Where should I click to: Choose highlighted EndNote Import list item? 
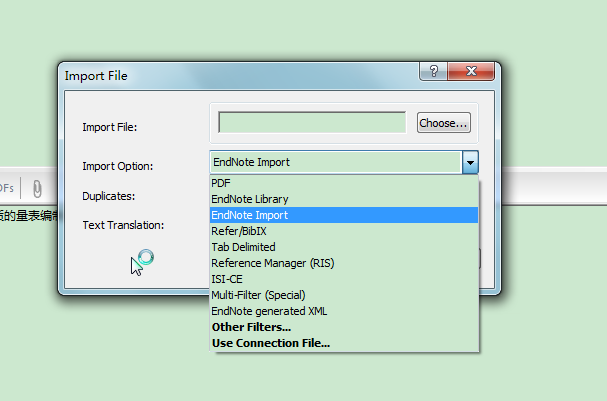[344, 215]
